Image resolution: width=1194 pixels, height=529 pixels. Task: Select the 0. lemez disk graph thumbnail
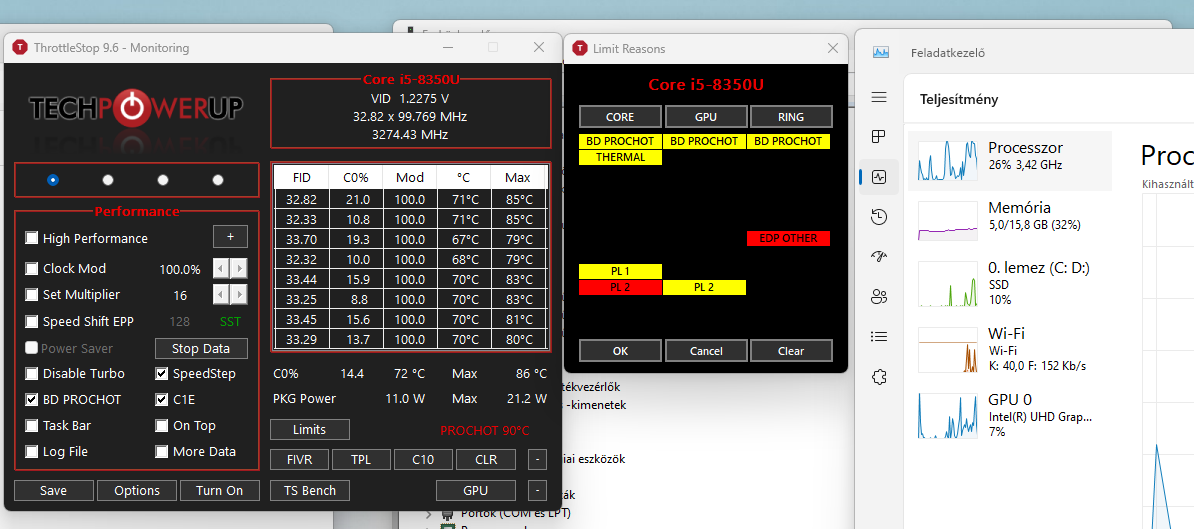(x=947, y=283)
